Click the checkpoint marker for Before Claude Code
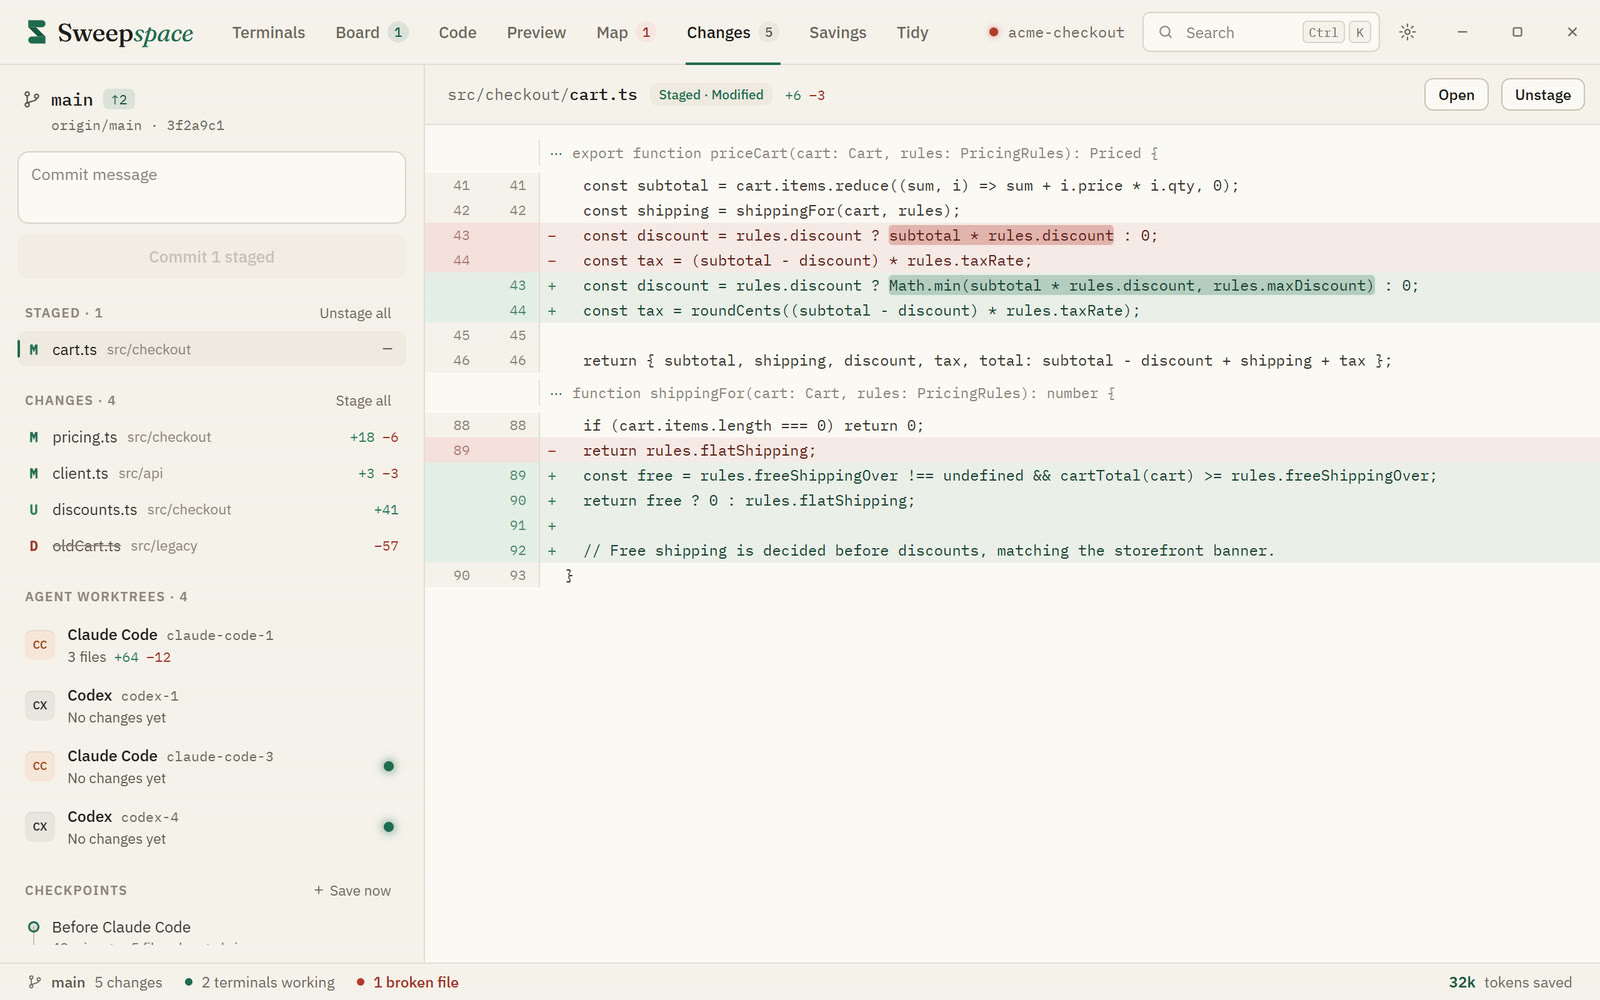Screen dimensions: 1600x1000 (x=34, y=927)
